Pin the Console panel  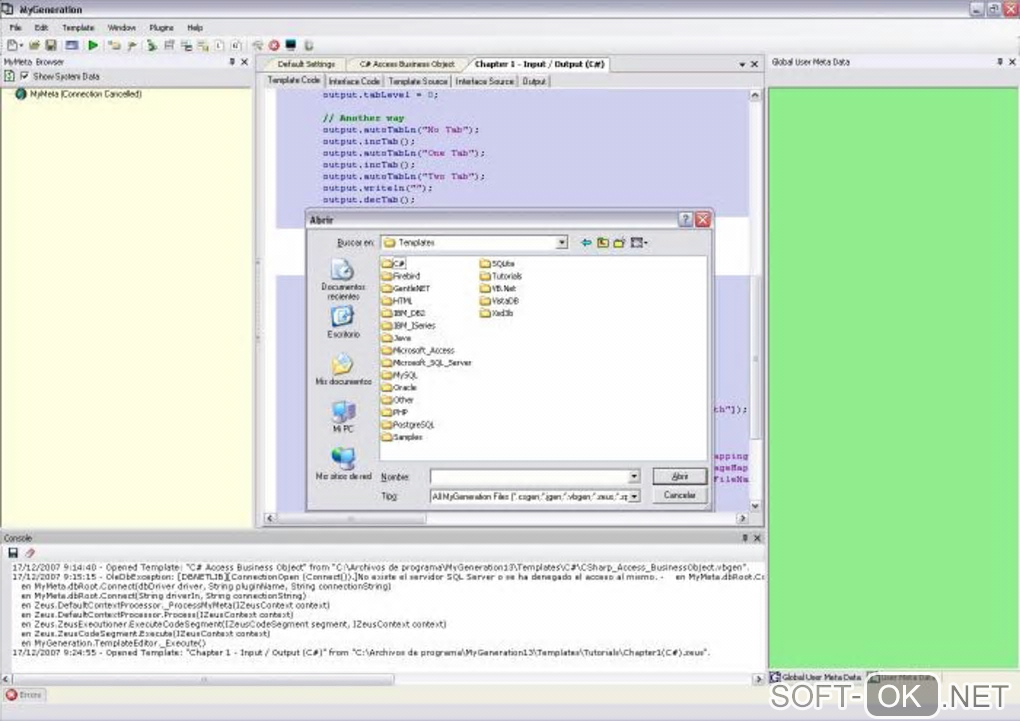(x=745, y=537)
